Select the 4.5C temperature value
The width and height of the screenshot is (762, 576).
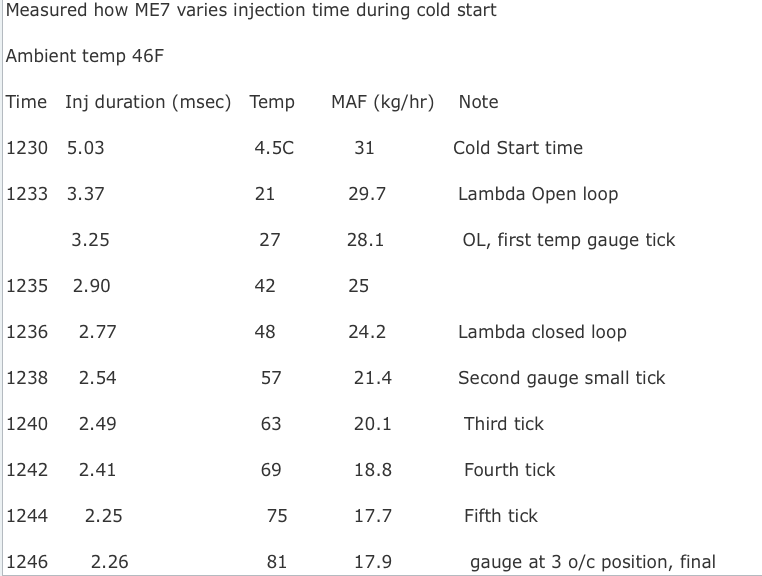coord(274,148)
